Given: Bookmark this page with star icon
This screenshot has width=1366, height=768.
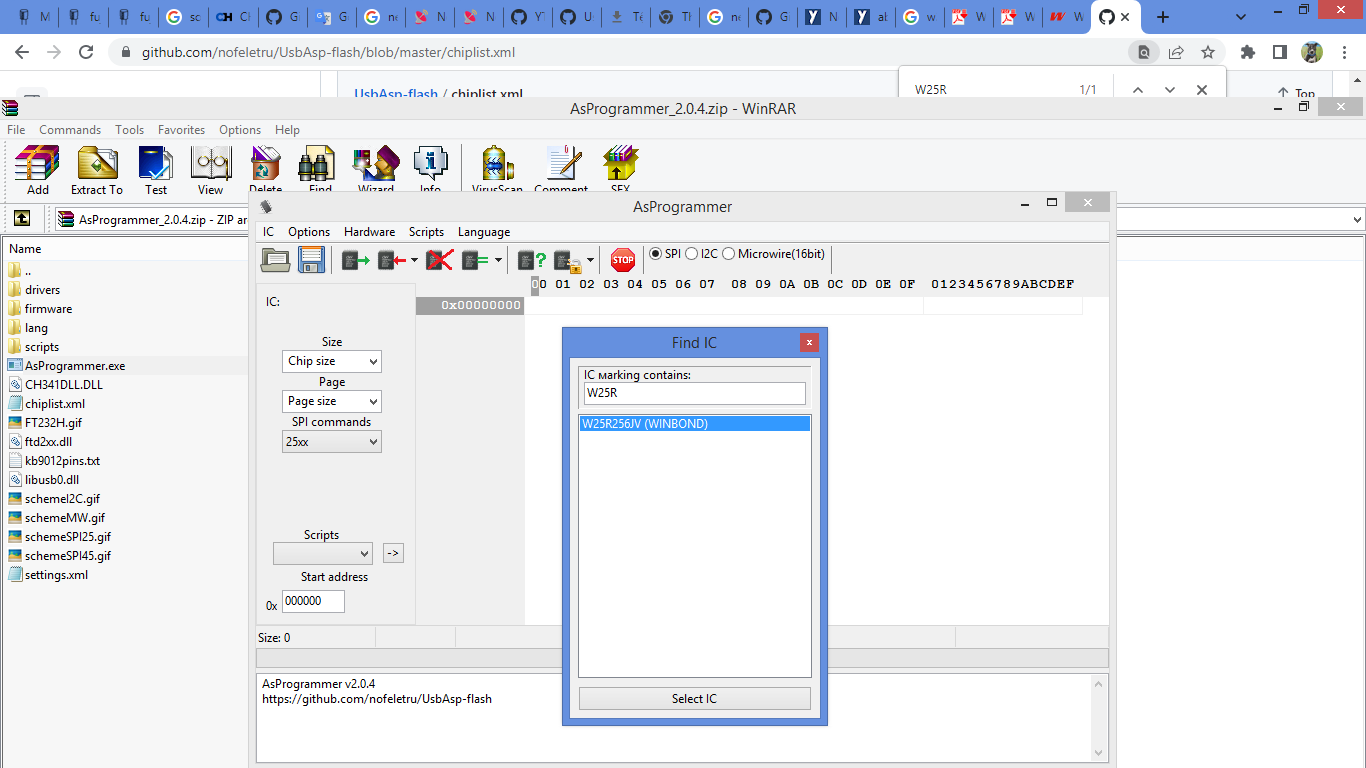Looking at the screenshot, I should point(1208,52).
